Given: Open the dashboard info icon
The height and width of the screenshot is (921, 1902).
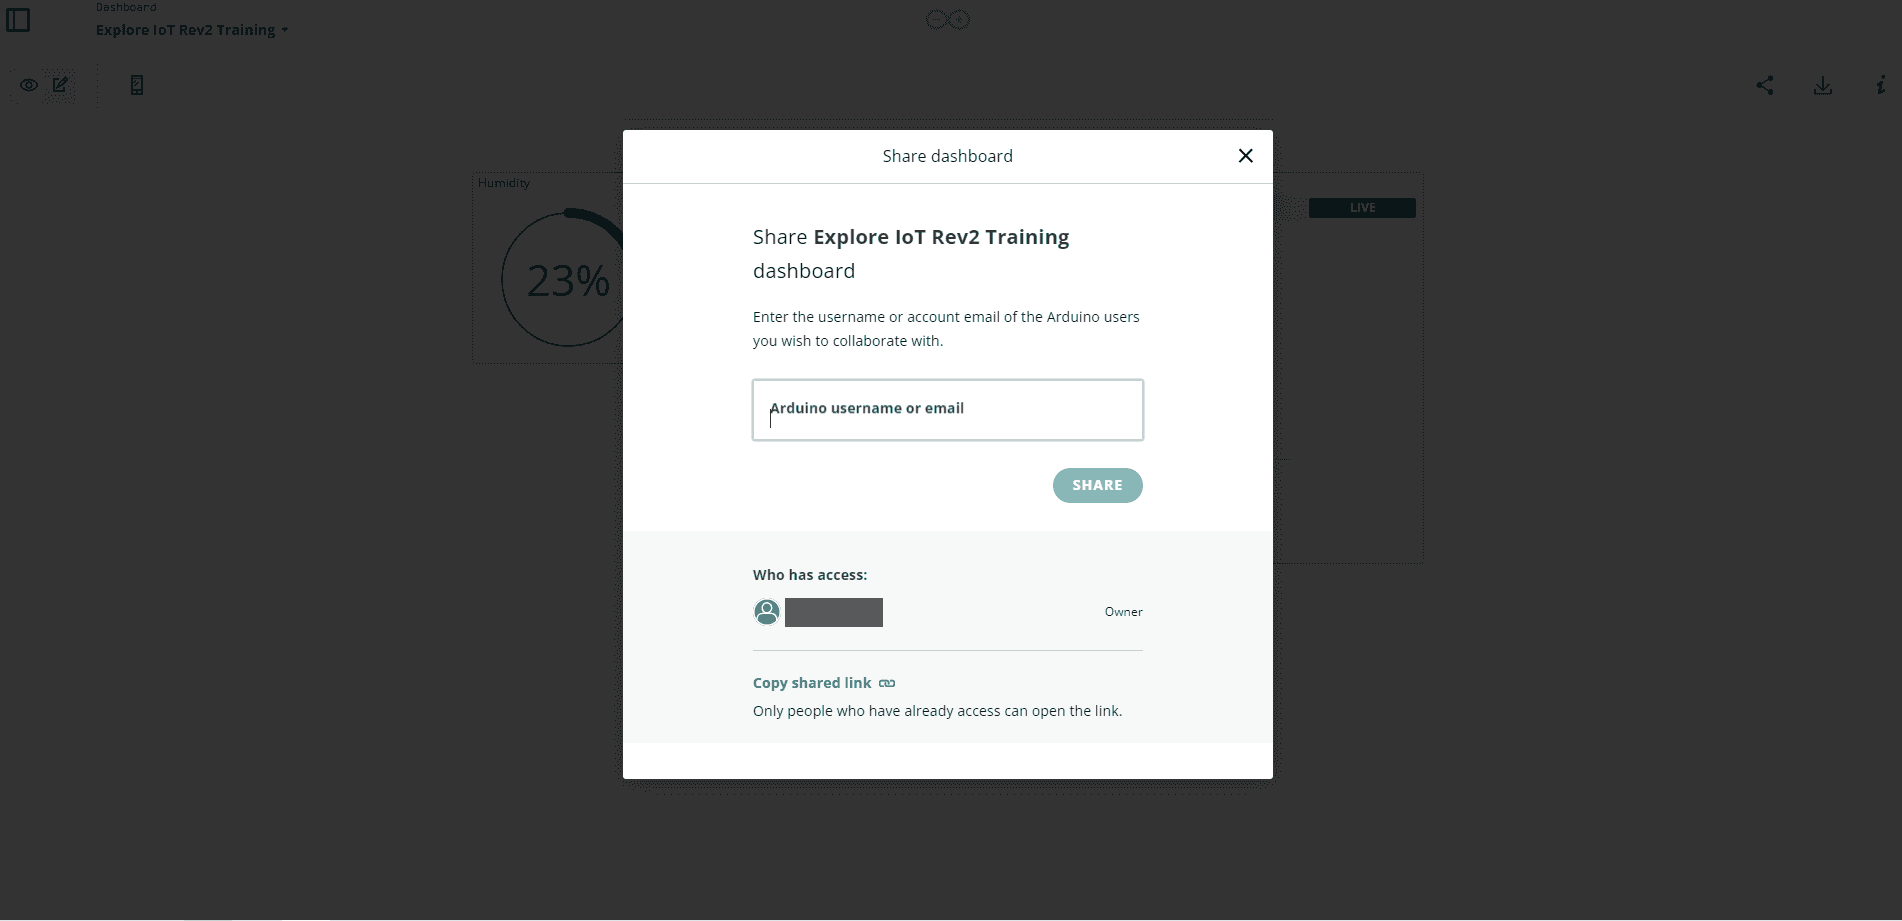Looking at the screenshot, I should click(x=1881, y=86).
